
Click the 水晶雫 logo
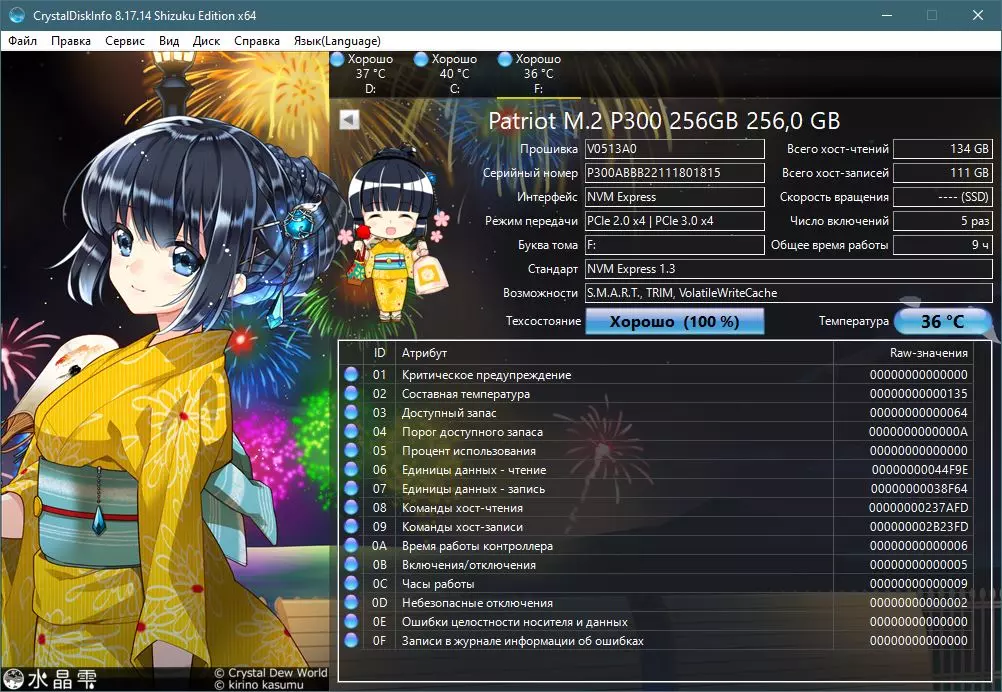tap(50, 679)
